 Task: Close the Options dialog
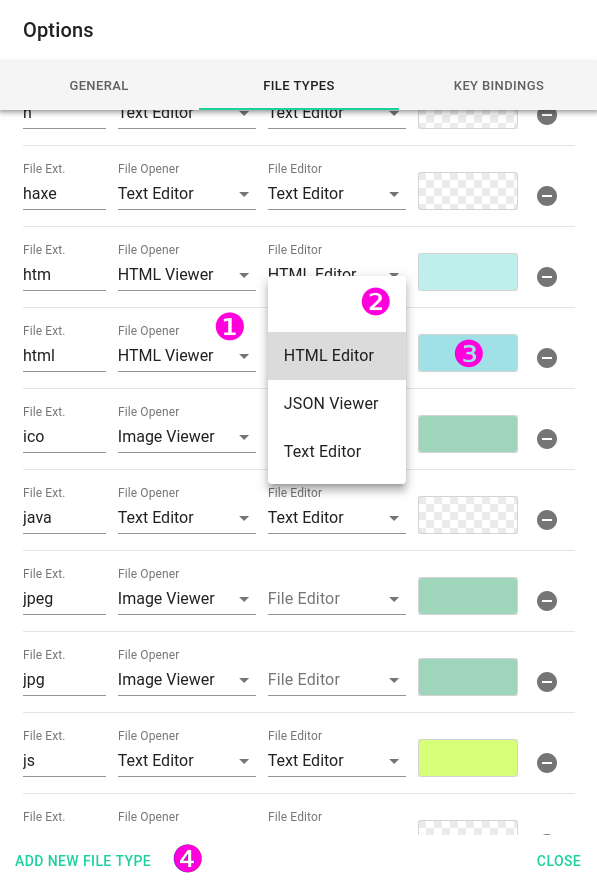tap(558, 860)
